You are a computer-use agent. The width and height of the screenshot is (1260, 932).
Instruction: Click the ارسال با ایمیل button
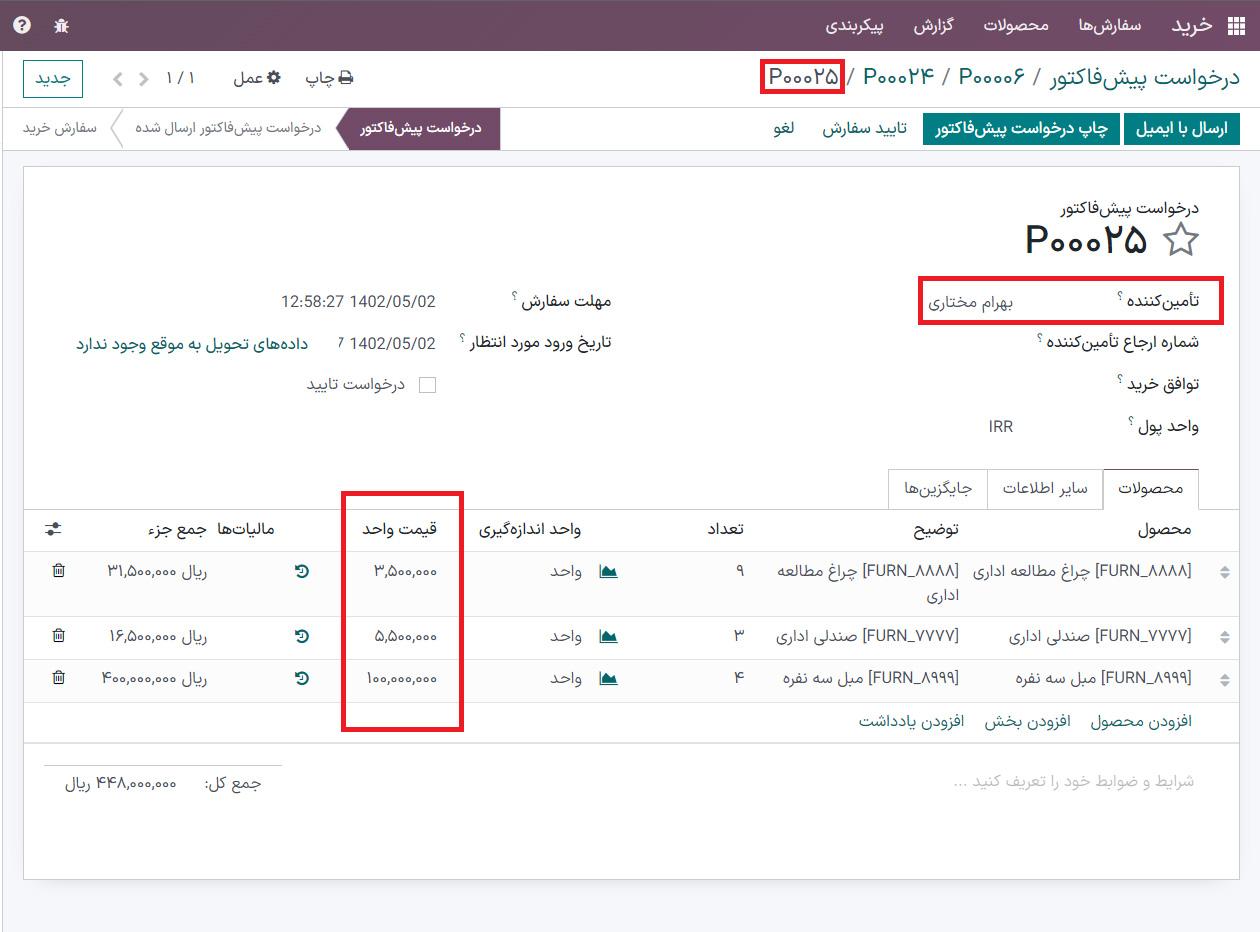(x=1181, y=130)
